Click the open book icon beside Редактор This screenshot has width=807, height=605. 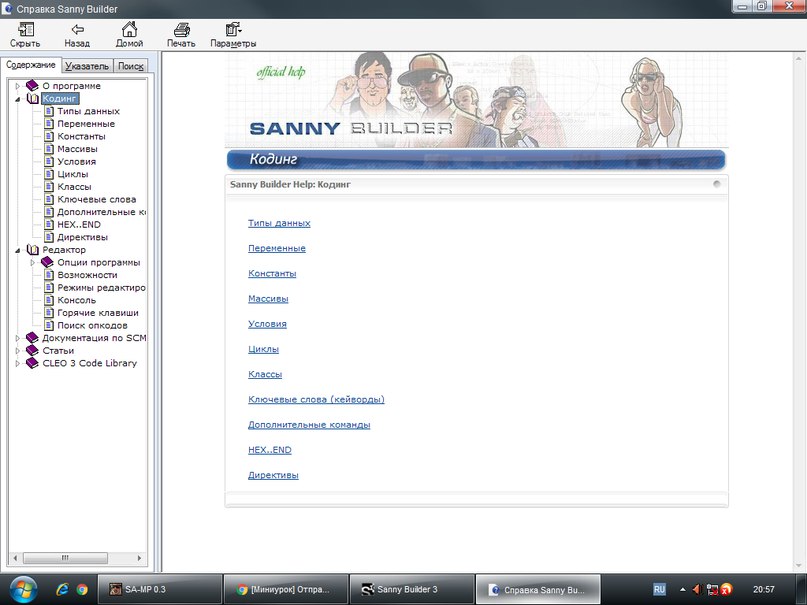click(32, 250)
